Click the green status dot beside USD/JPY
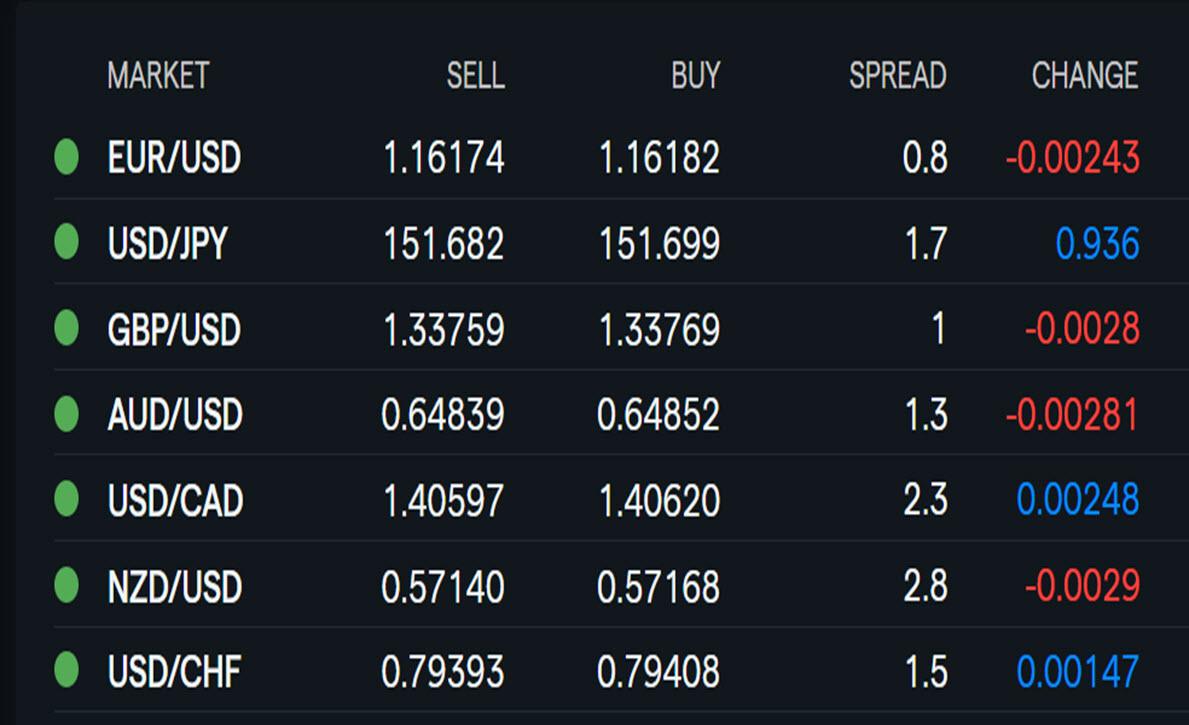The image size is (1189, 725). [67, 242]
